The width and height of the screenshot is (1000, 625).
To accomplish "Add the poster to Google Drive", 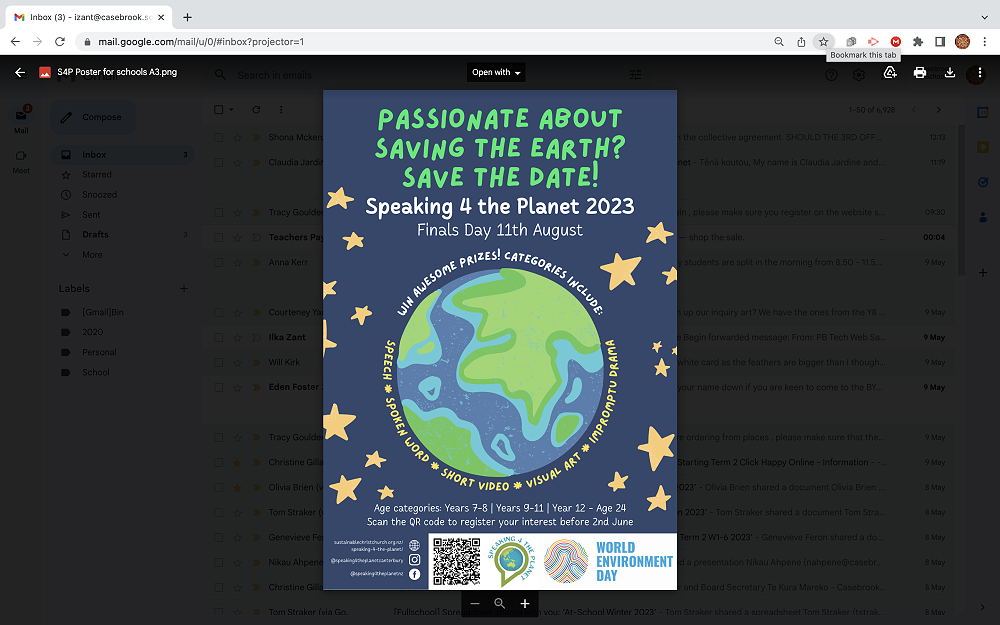I will [x=890, y=72].
